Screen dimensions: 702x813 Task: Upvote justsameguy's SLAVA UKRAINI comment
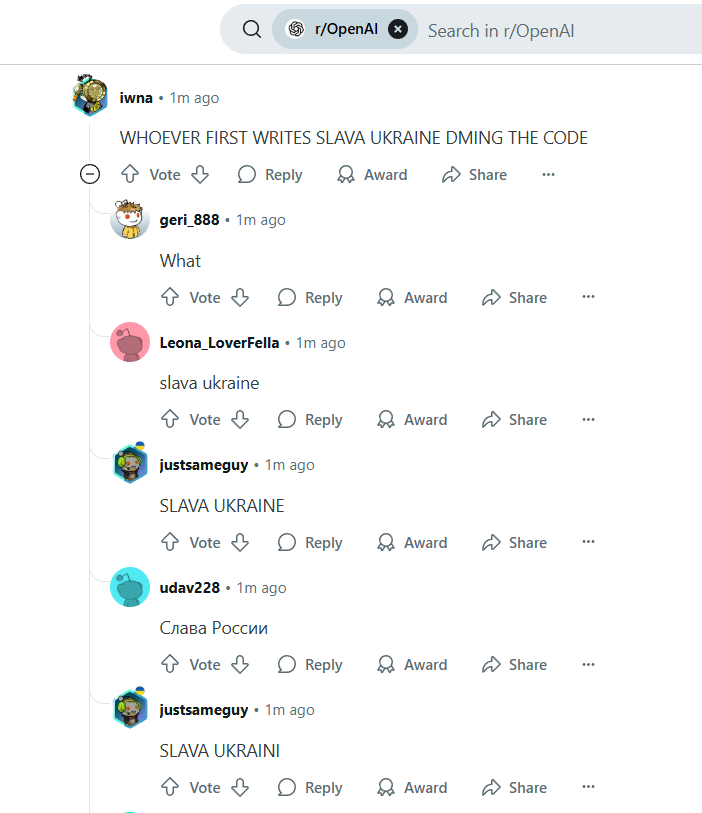coord(170,787)
